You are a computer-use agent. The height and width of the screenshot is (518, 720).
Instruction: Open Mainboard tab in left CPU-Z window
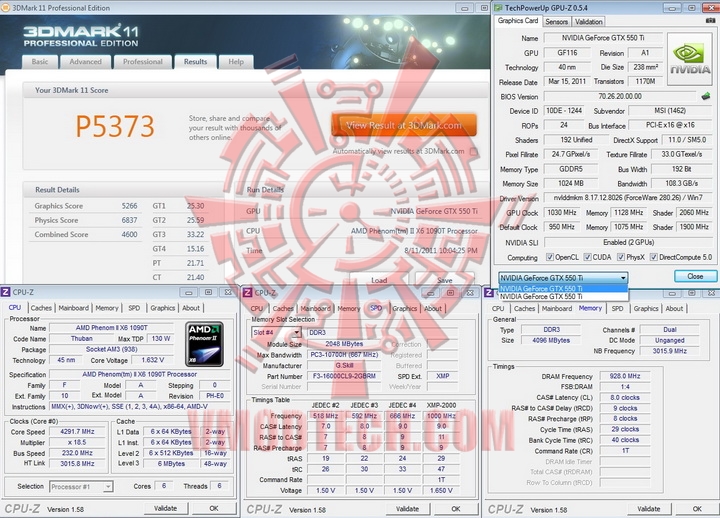point(73,308)
